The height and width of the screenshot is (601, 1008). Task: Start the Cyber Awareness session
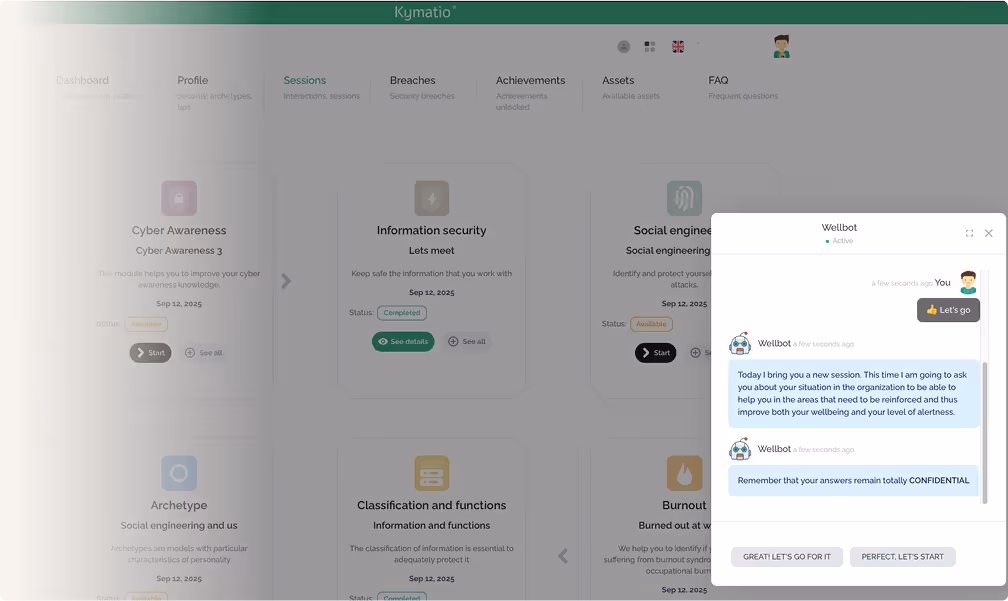pos(150,353)
